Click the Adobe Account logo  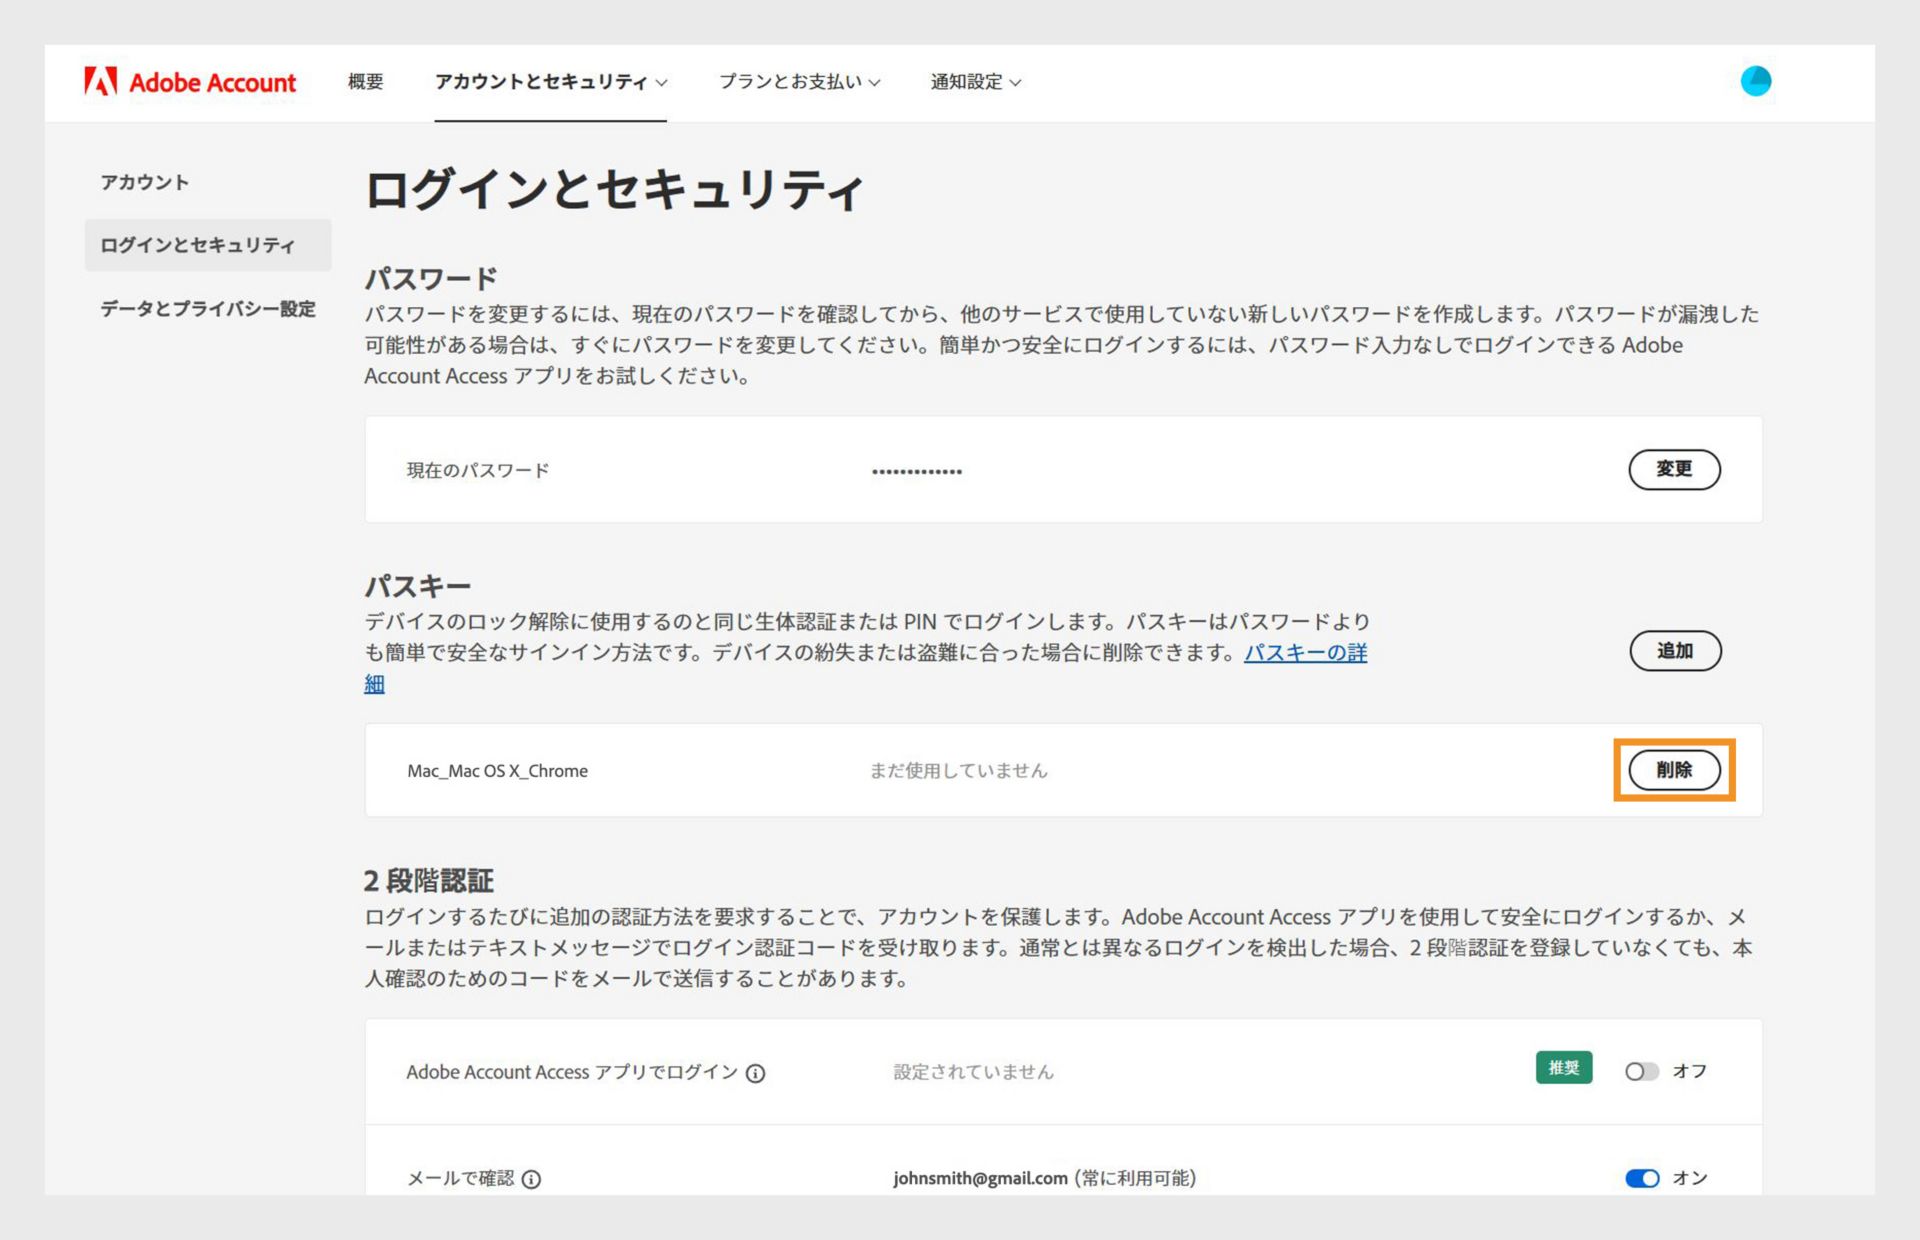click(190, 81)
